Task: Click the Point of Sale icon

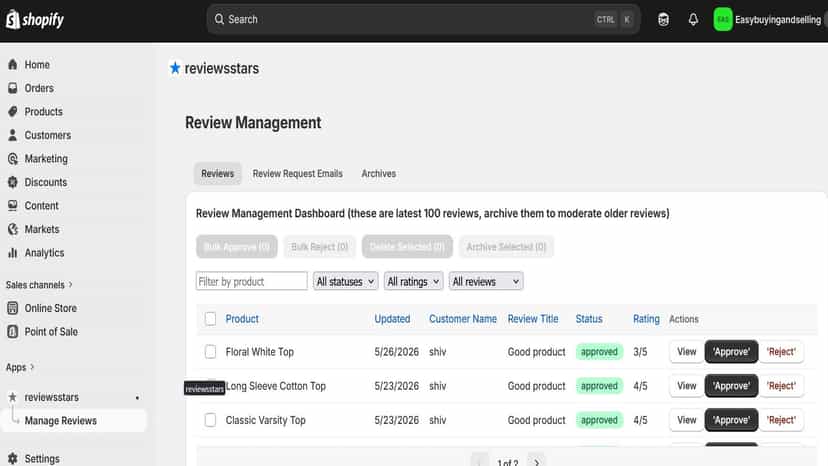Action: point(13,332)
